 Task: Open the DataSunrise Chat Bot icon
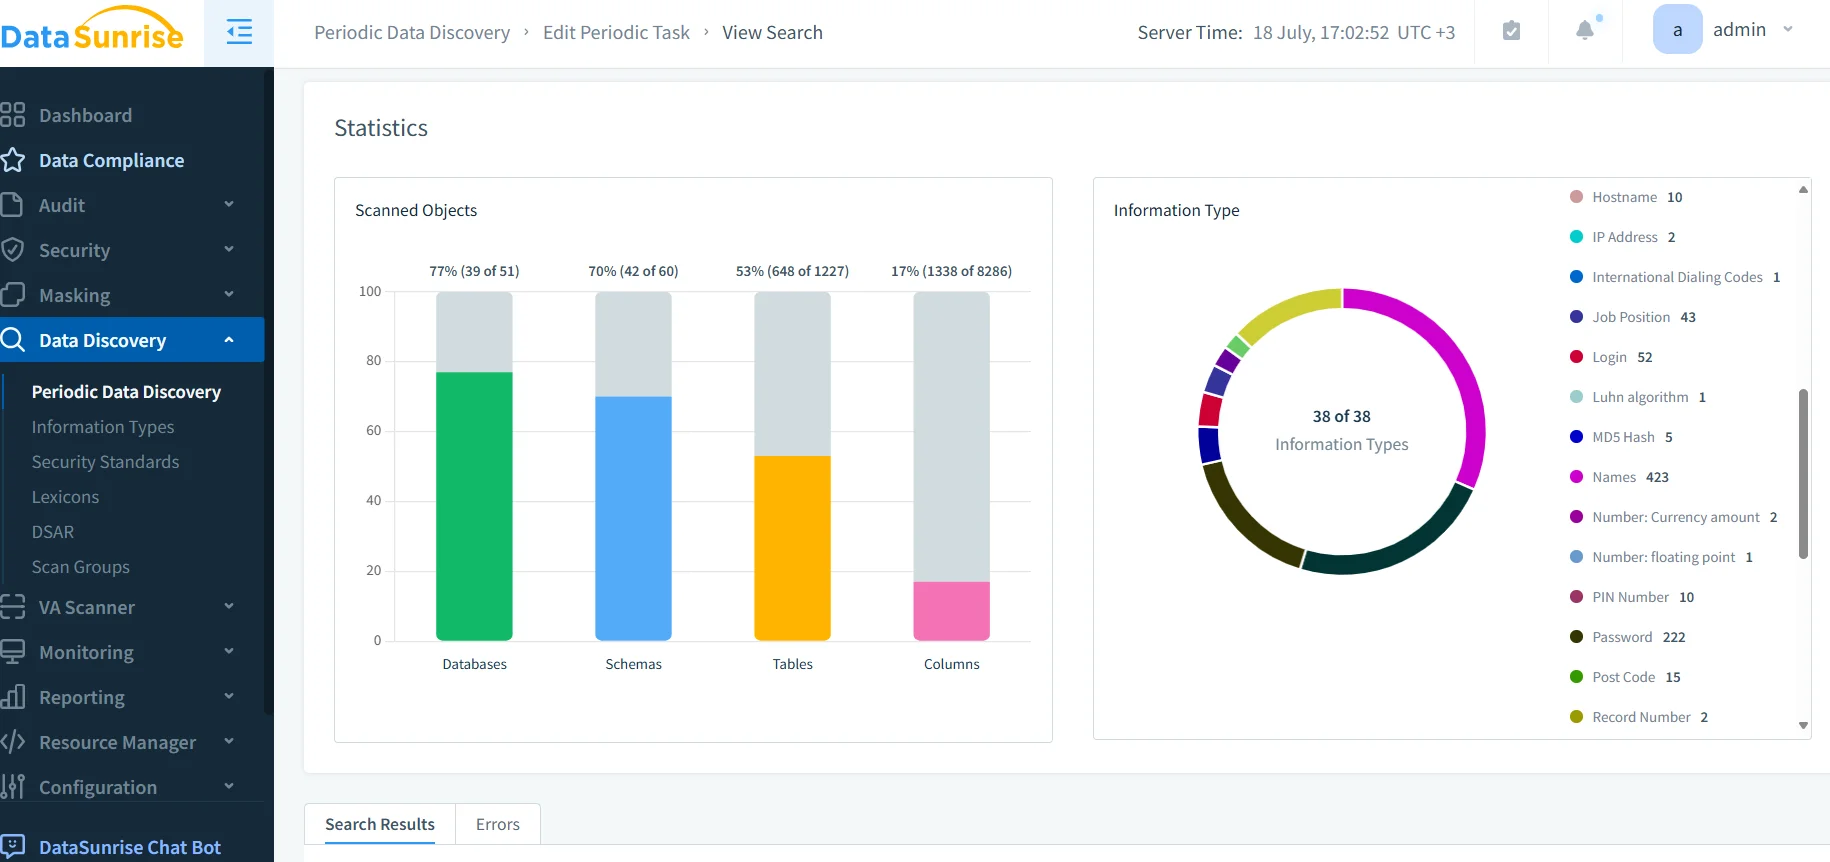(13, 846)
